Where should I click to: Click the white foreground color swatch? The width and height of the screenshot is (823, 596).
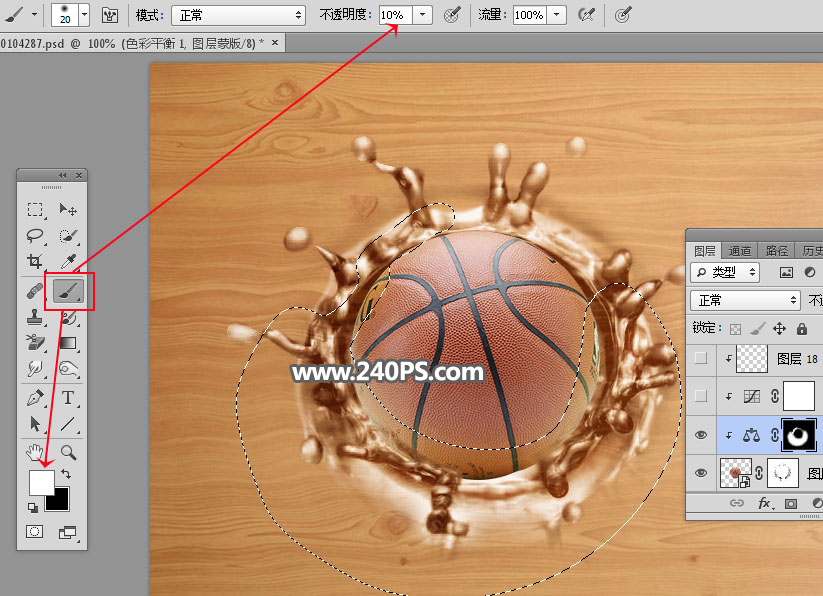pos(40,481)
